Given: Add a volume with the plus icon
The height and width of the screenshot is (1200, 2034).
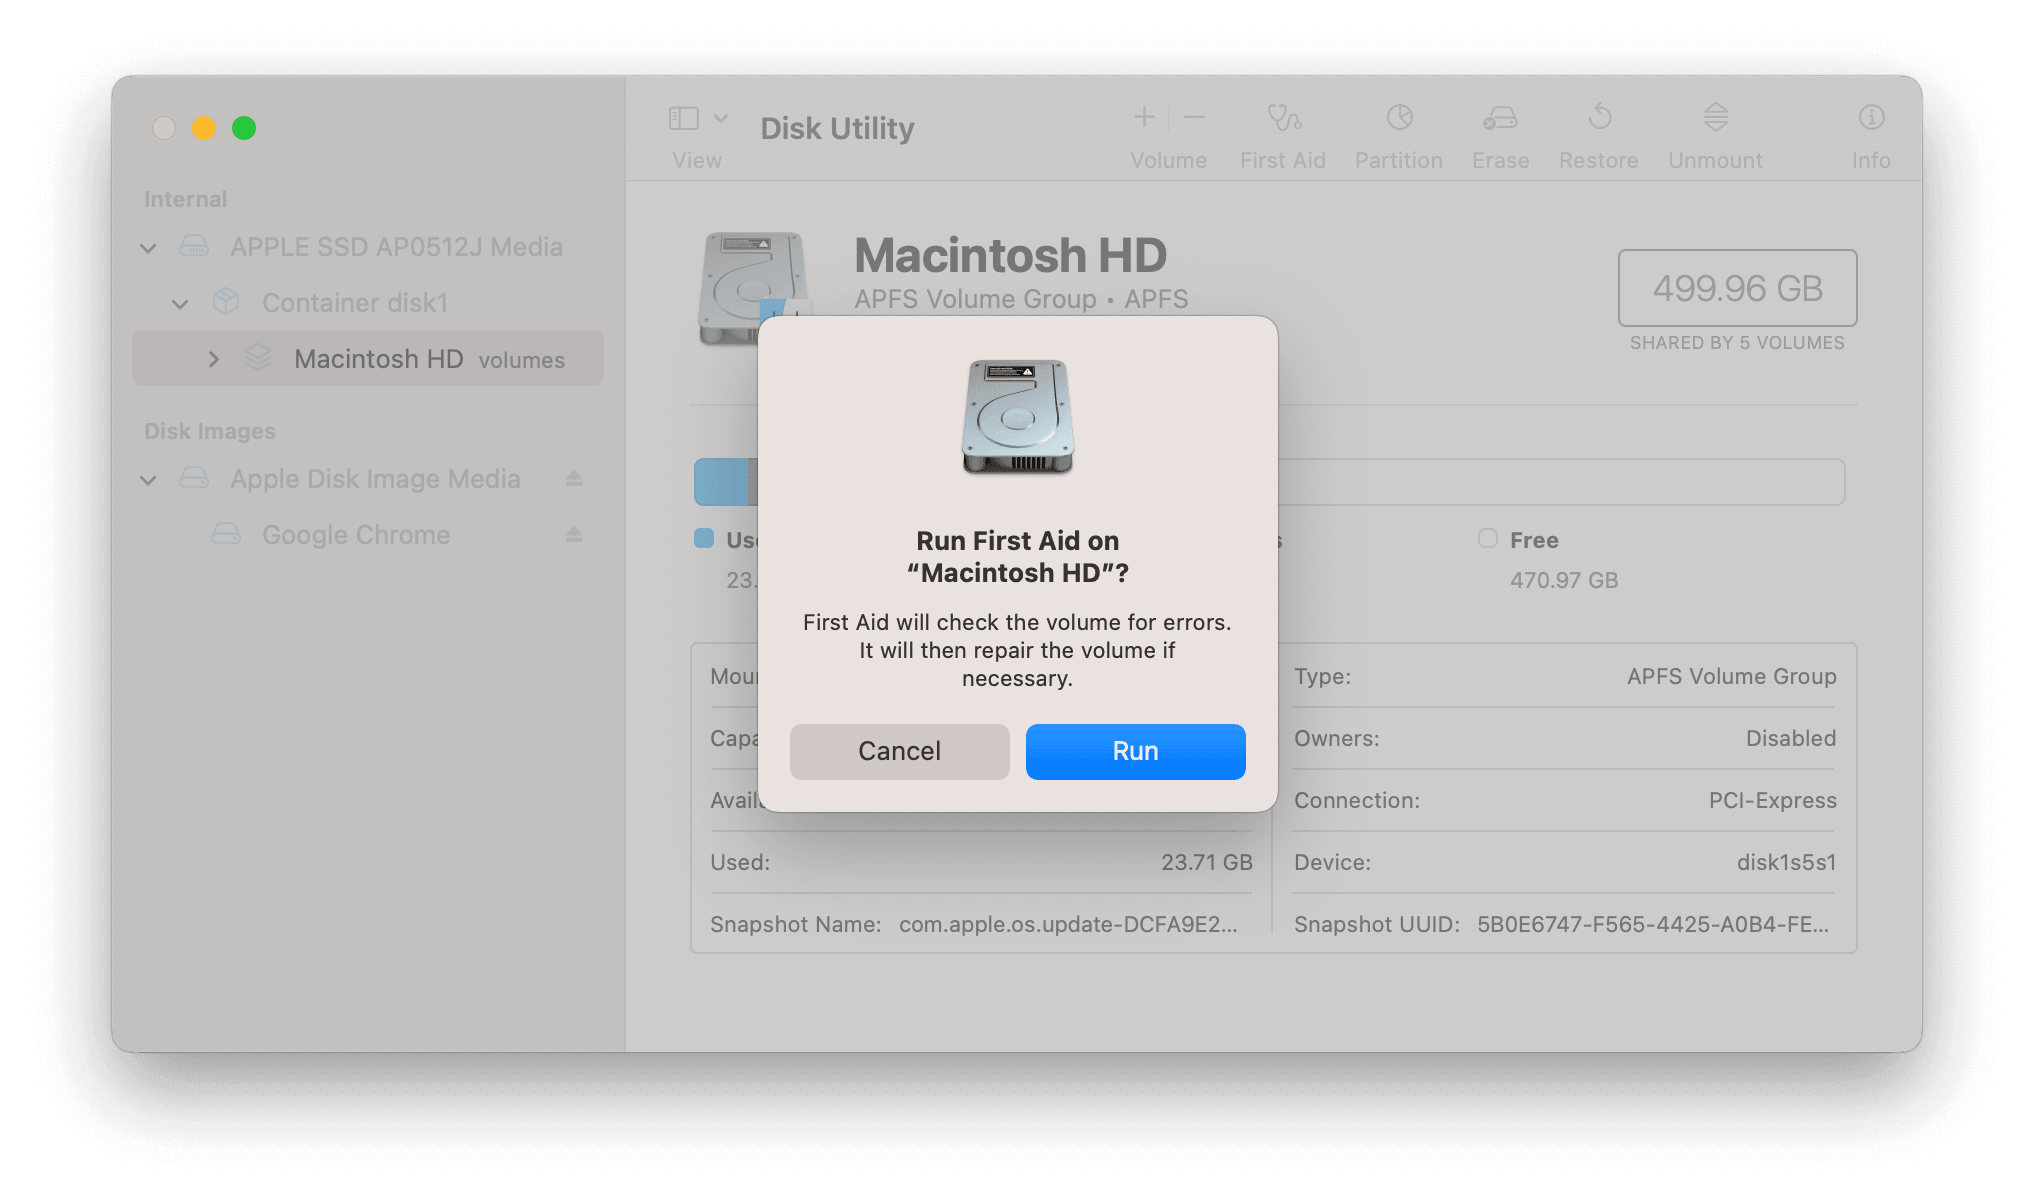Looking at the screenshot, I should (1143, 118).
